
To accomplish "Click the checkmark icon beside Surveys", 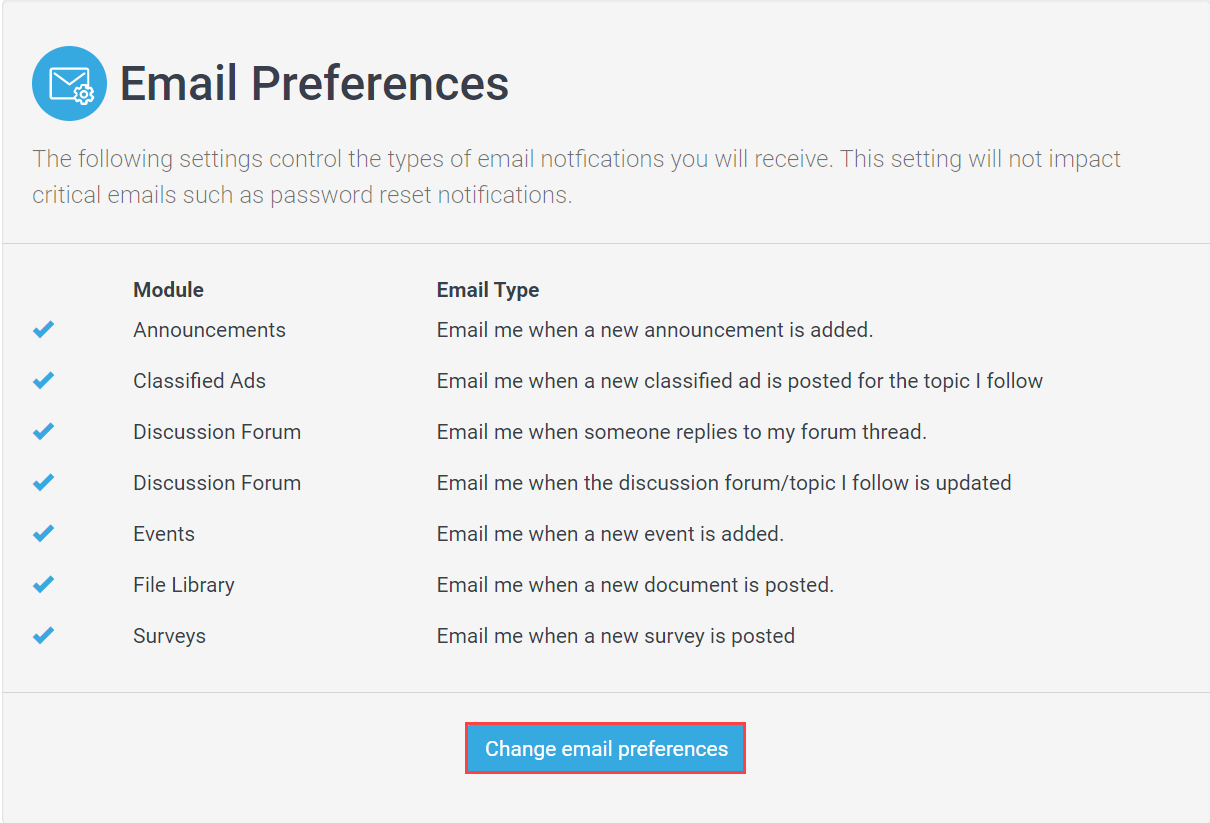I will [43, 635].
